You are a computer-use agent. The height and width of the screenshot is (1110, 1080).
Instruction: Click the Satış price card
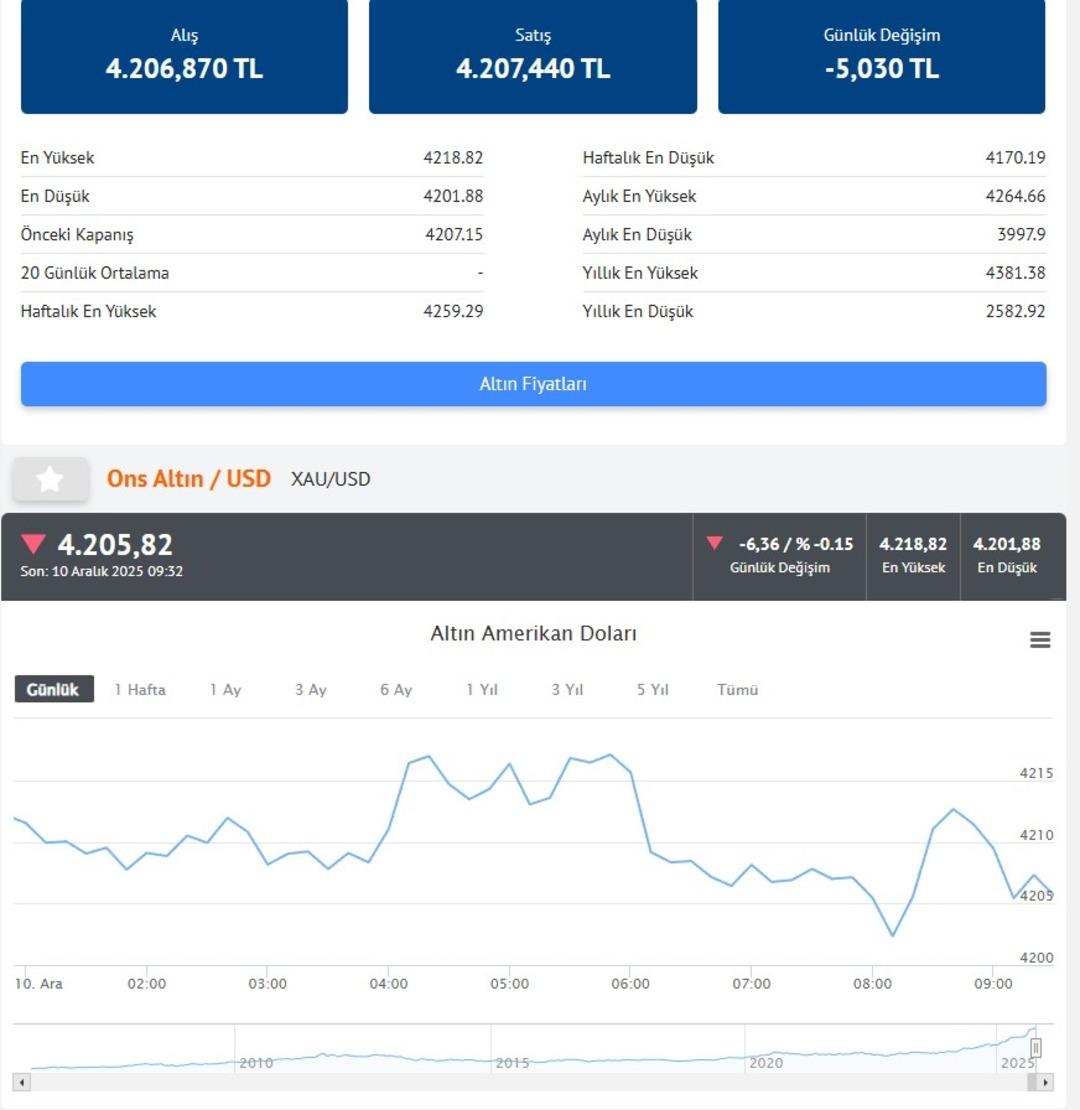click(532, 55)
